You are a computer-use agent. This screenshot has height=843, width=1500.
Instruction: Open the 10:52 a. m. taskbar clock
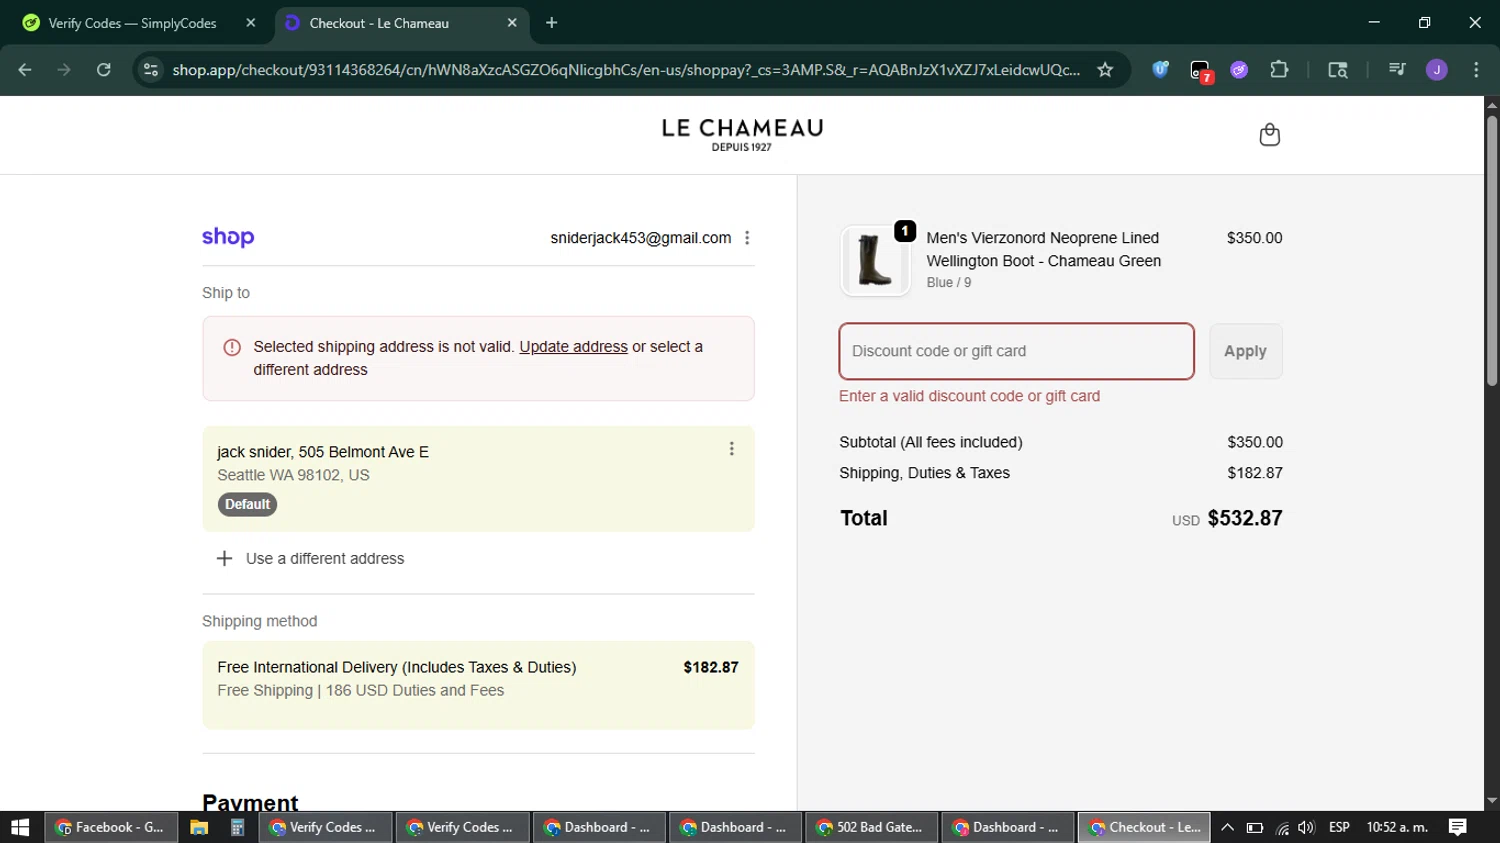pyautogui.click(x=1397, y=827)
